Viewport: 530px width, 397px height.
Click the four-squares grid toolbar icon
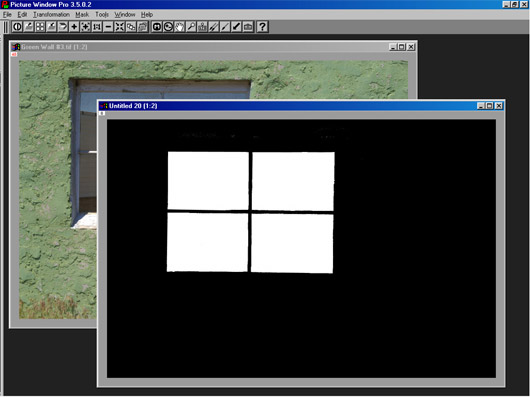tap(40, 27)
